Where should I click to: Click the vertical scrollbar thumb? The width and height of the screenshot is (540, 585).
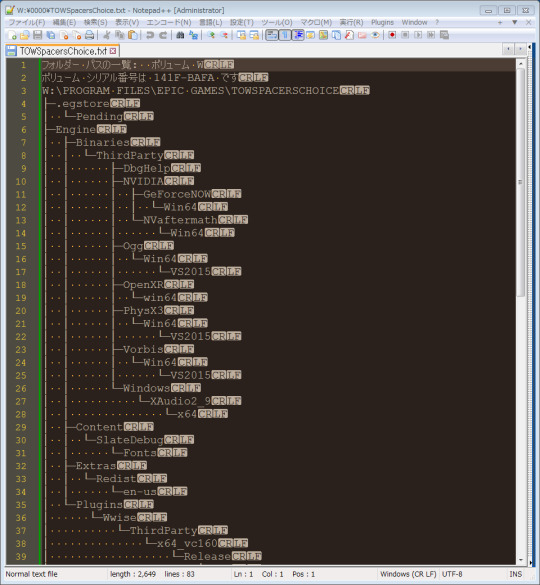pos(521,183)
